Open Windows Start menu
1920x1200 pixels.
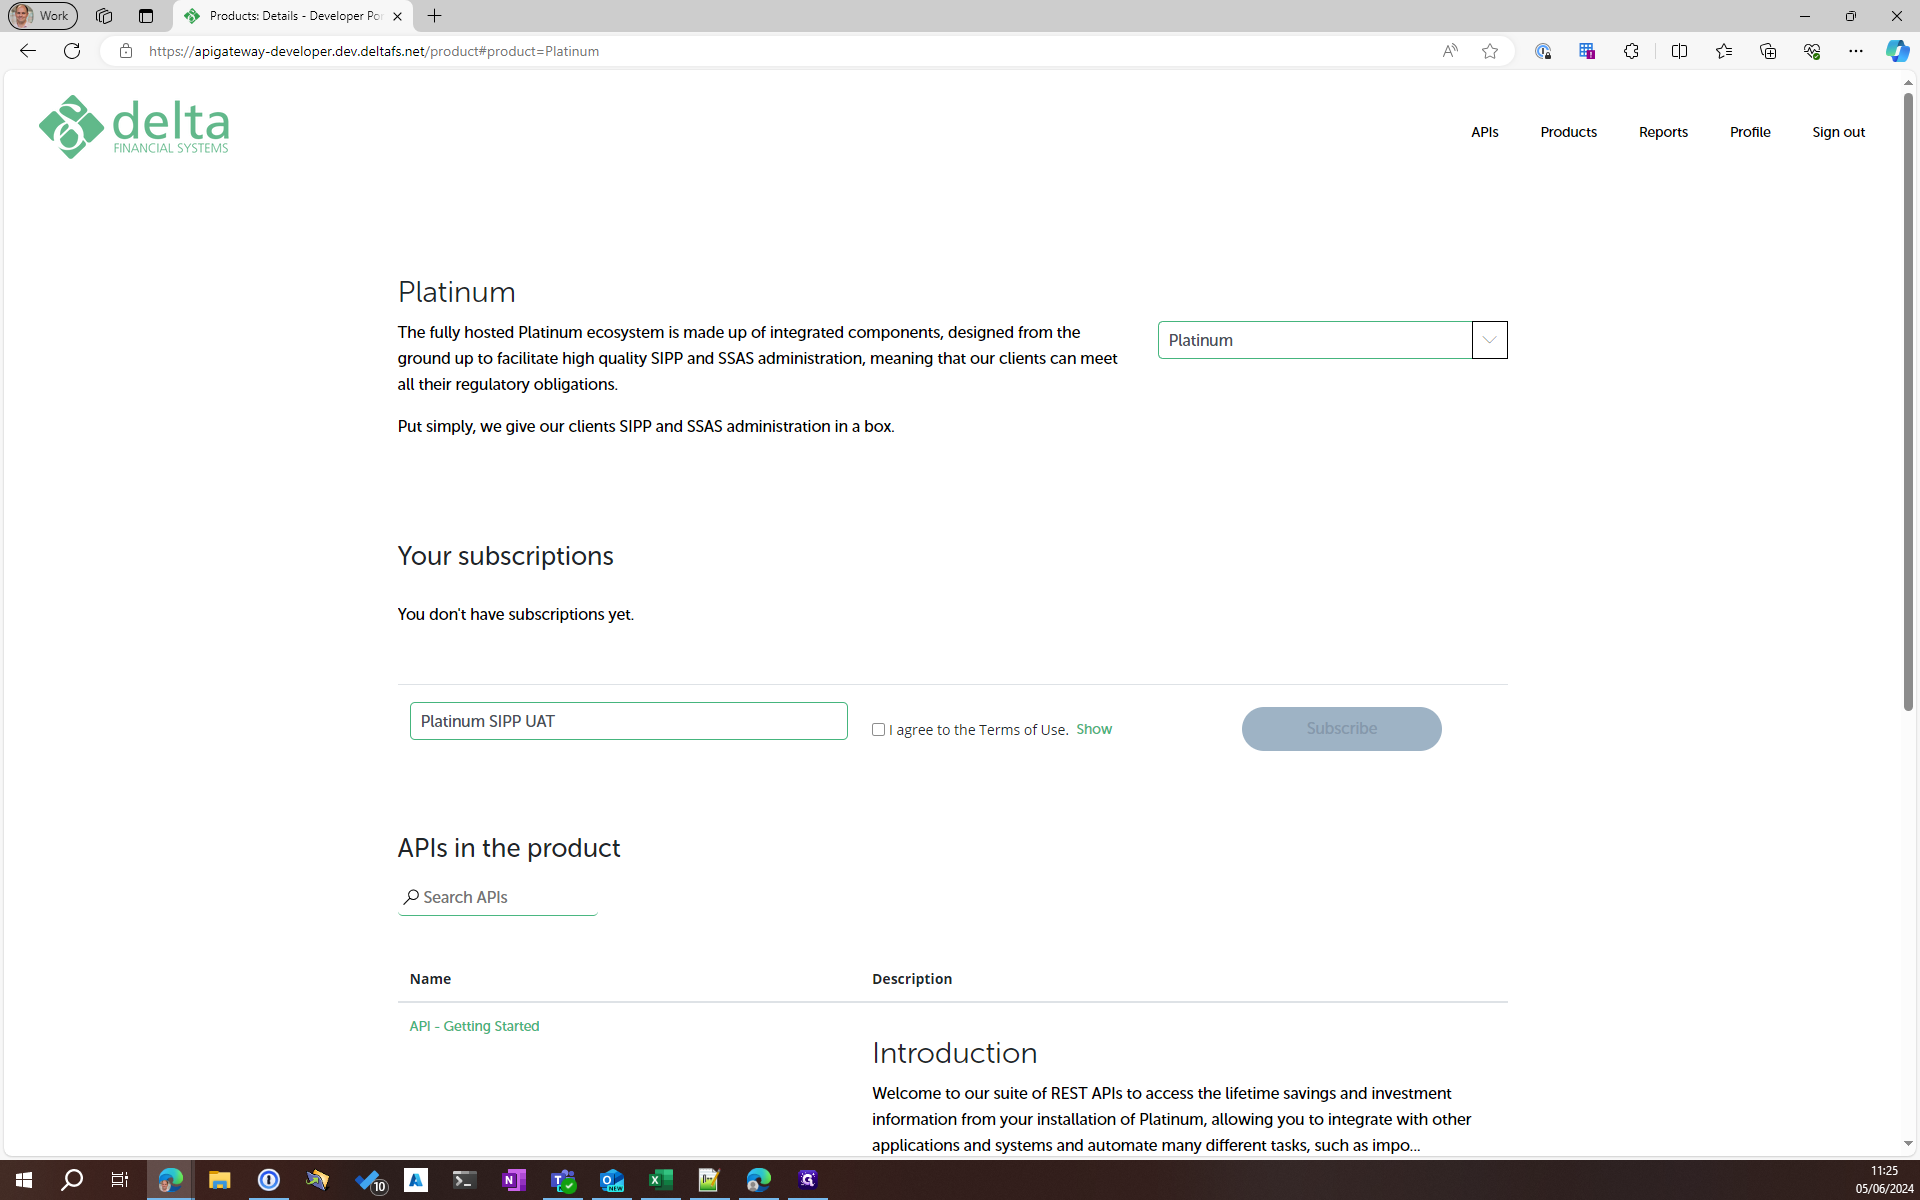24,1180
